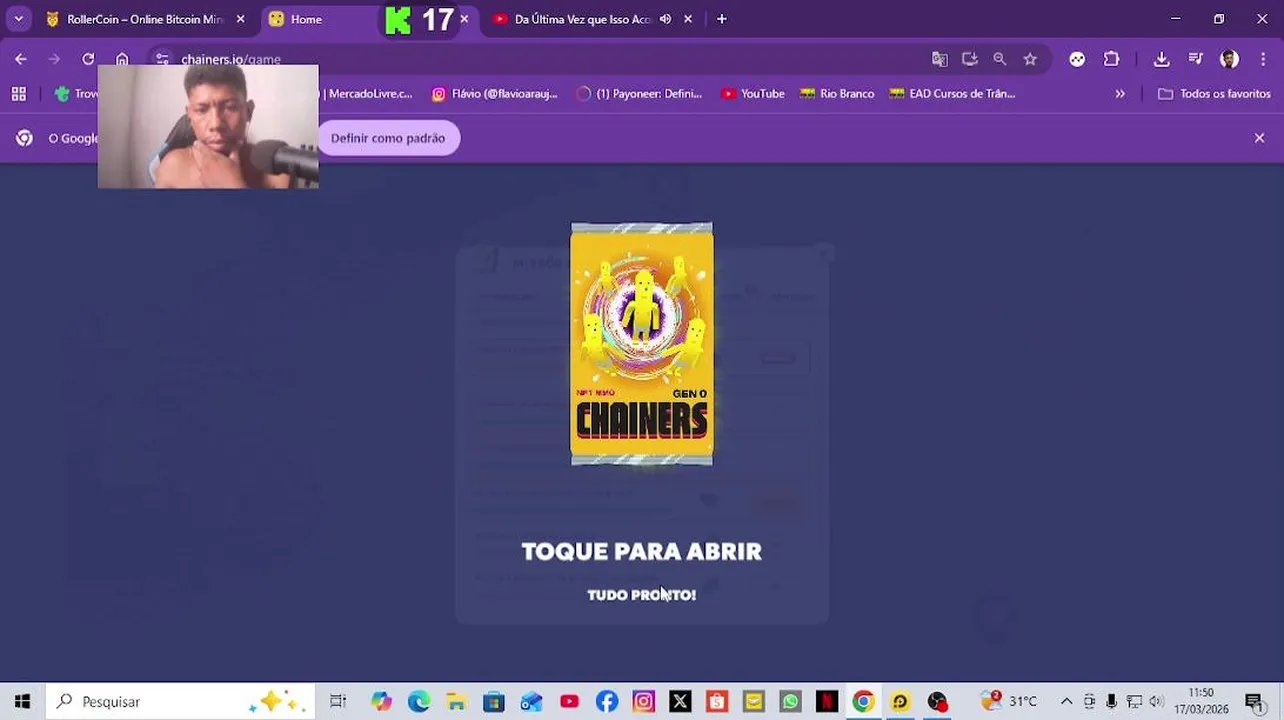Open the Chainers Gen 0 card pack
Screen dimensions: 1284x720
(x=642, y=344)
